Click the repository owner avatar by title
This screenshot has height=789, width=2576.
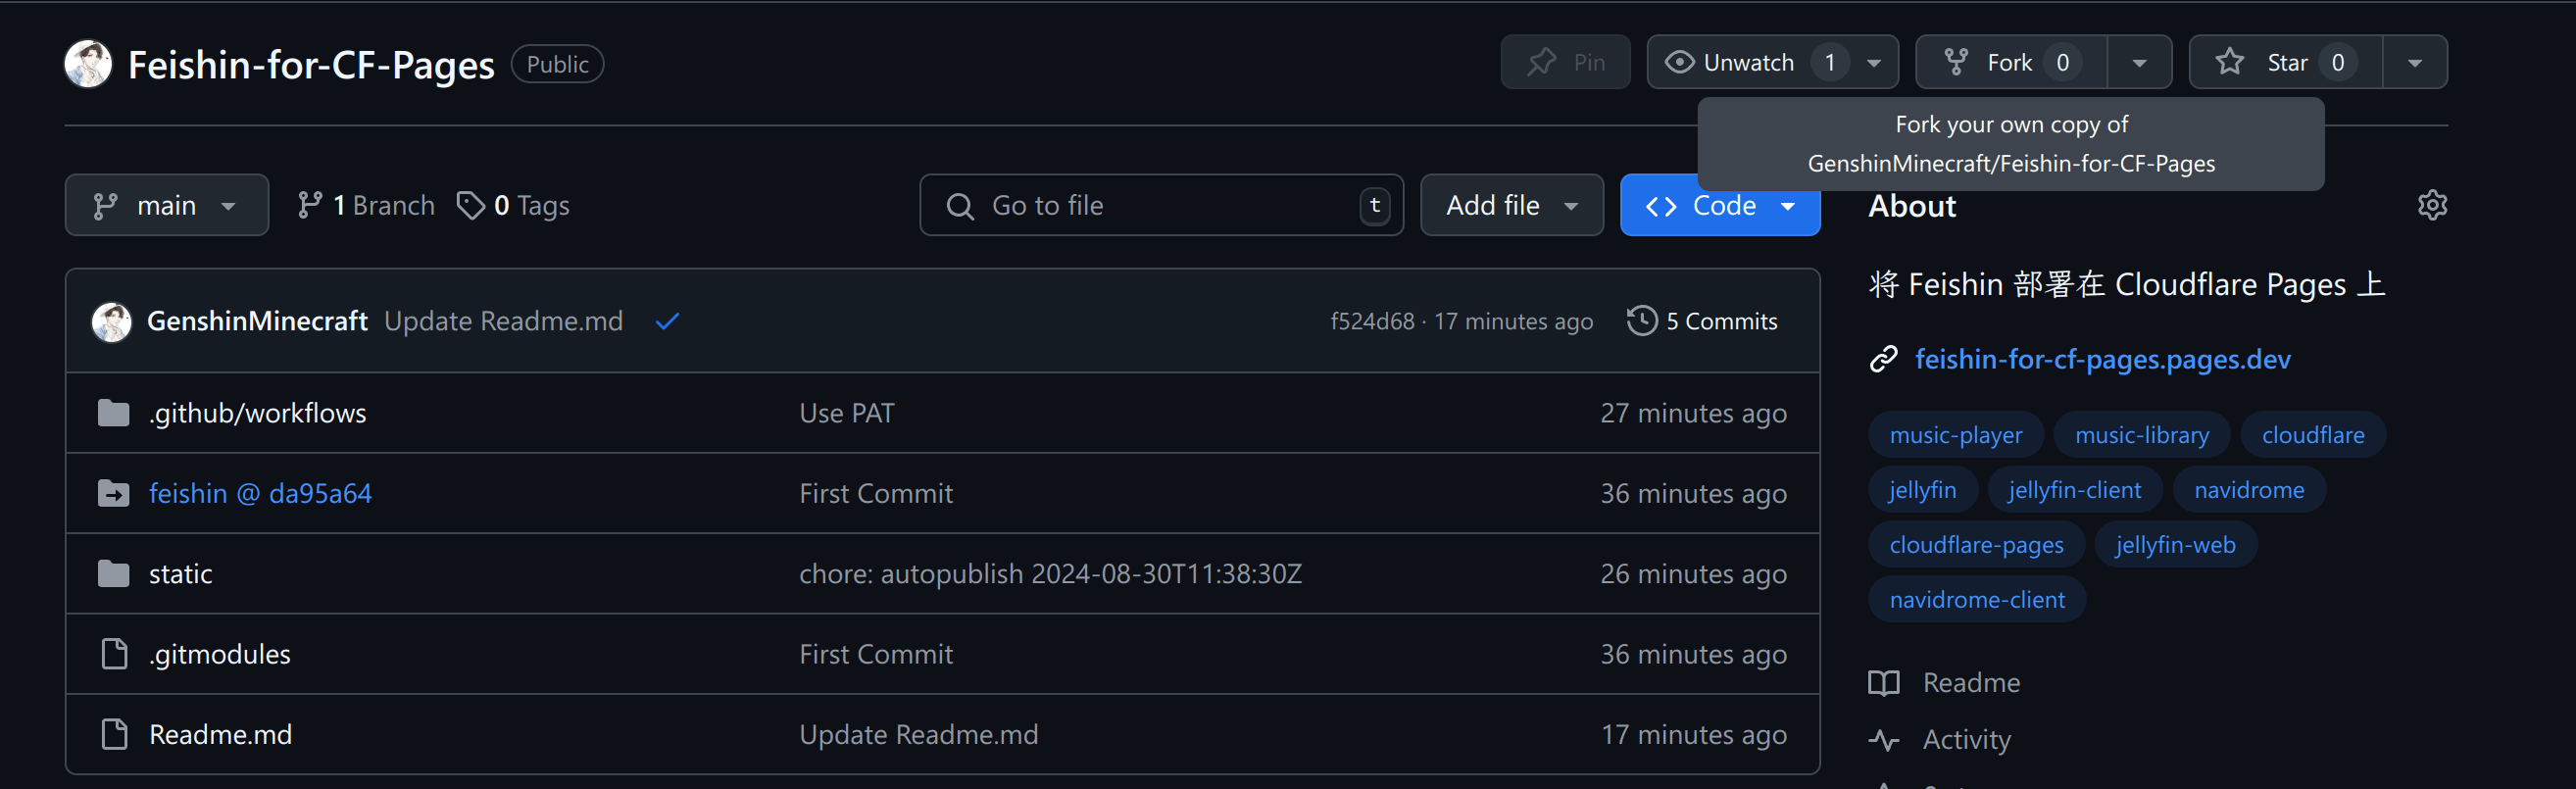[x=88, y=64]
